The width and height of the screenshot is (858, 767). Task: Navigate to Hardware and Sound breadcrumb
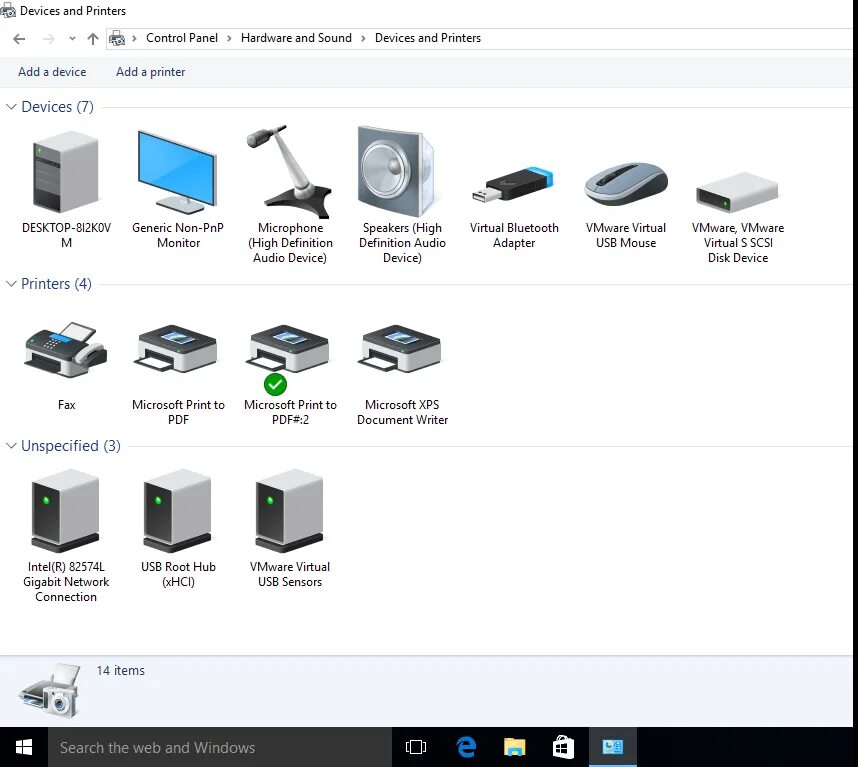(x=296, y=38)
